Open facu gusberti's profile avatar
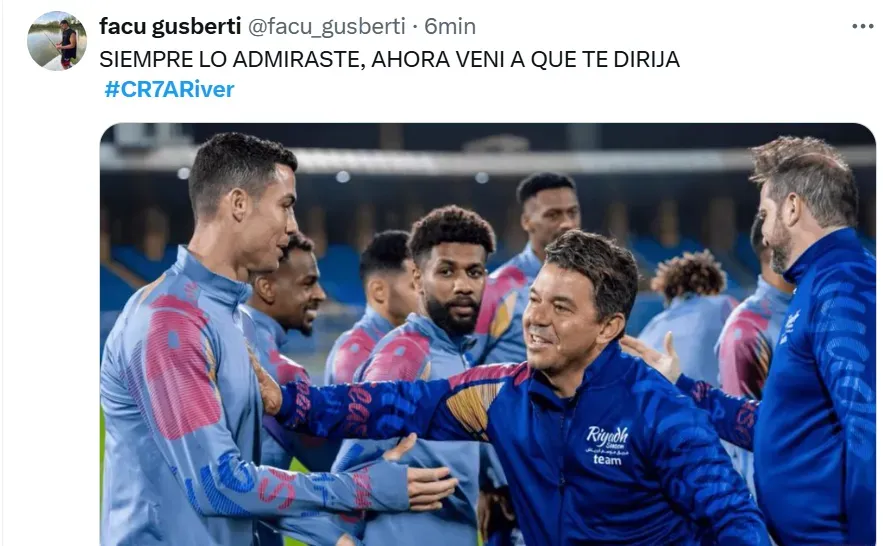The height and width of the screenshot is (546, 883). [57, 41]
